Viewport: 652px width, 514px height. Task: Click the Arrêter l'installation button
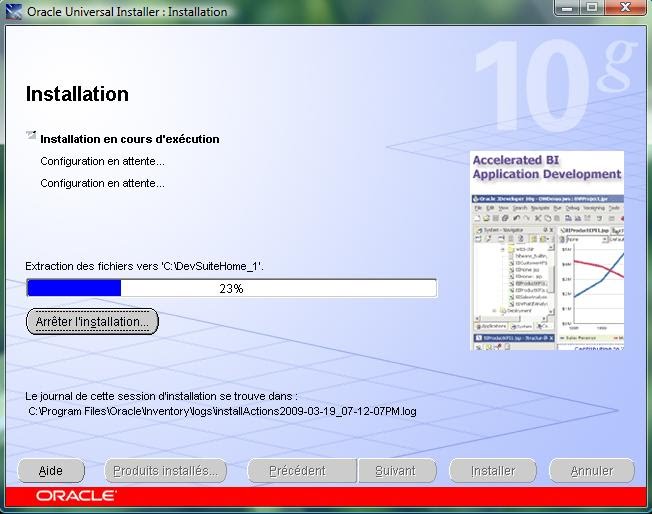[x=92, y=321]
